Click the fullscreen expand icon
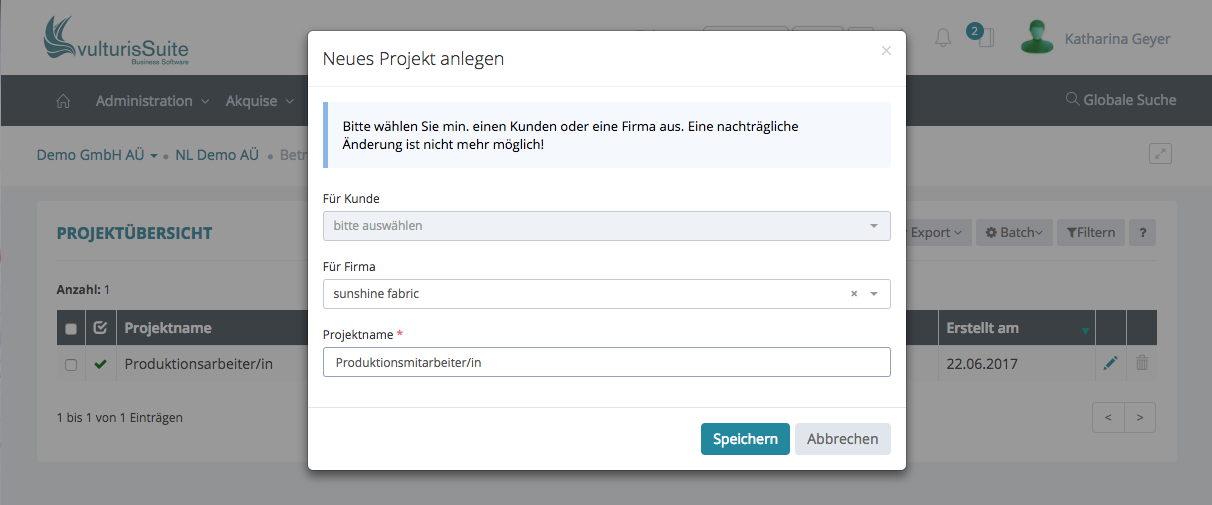Image resolution: width=1212 pixels, height=505 pixels. 1160,154
